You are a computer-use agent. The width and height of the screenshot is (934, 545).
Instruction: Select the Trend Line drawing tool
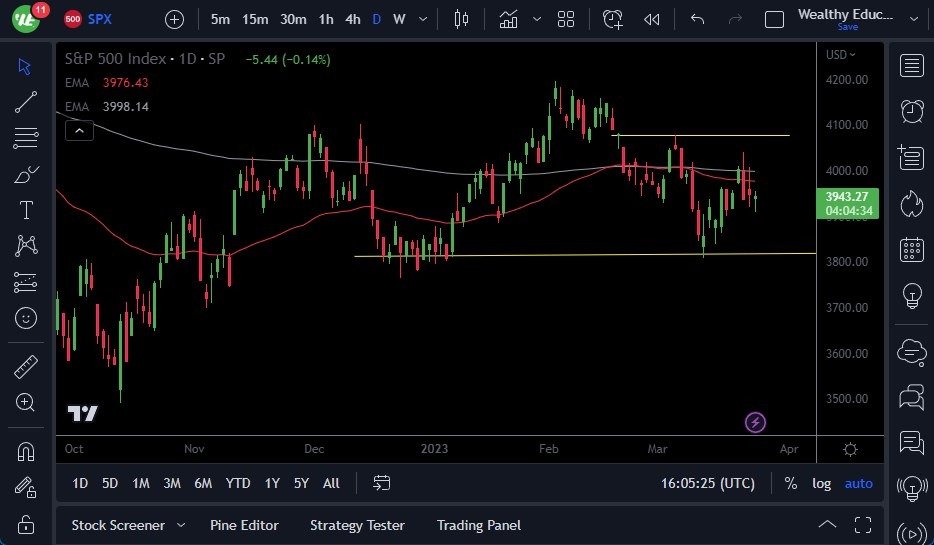tap(26, 102)
